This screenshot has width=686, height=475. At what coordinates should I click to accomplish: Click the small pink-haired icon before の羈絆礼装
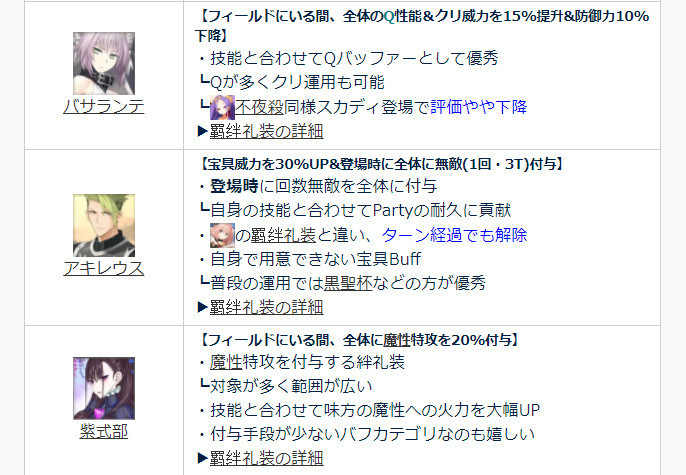[x=222, y=235]
